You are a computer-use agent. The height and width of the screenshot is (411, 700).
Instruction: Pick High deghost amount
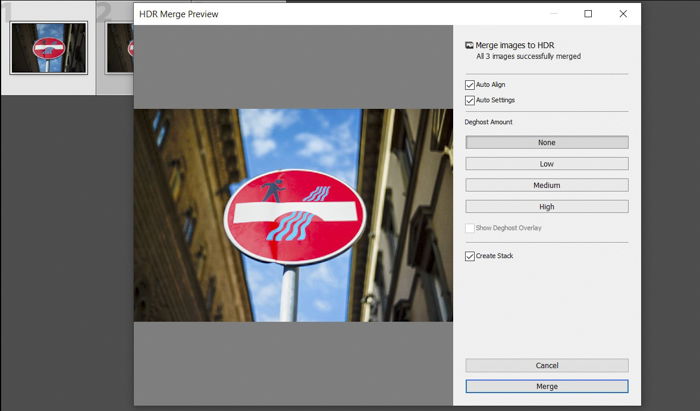coord(547,207)
